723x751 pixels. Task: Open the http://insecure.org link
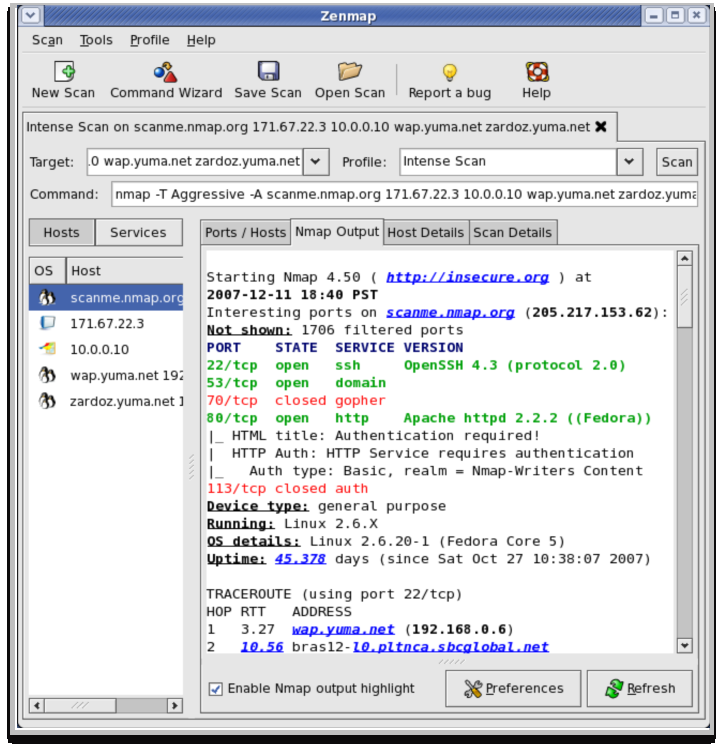[467, 277]
